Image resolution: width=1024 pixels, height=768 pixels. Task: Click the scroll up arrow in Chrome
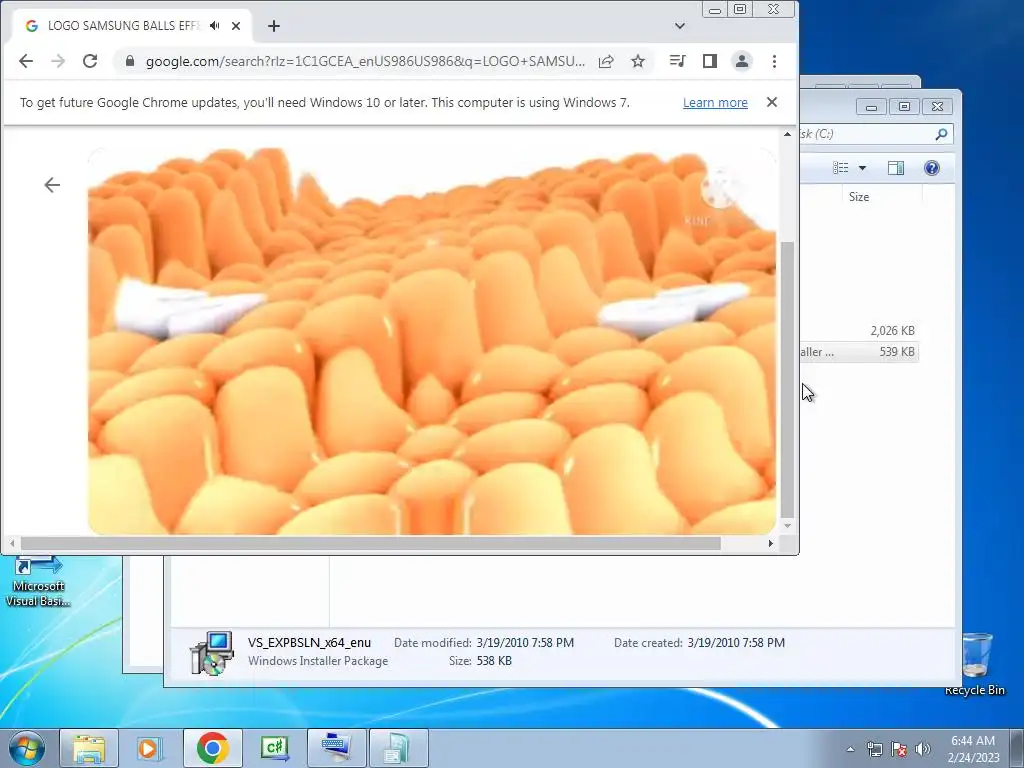788,134
